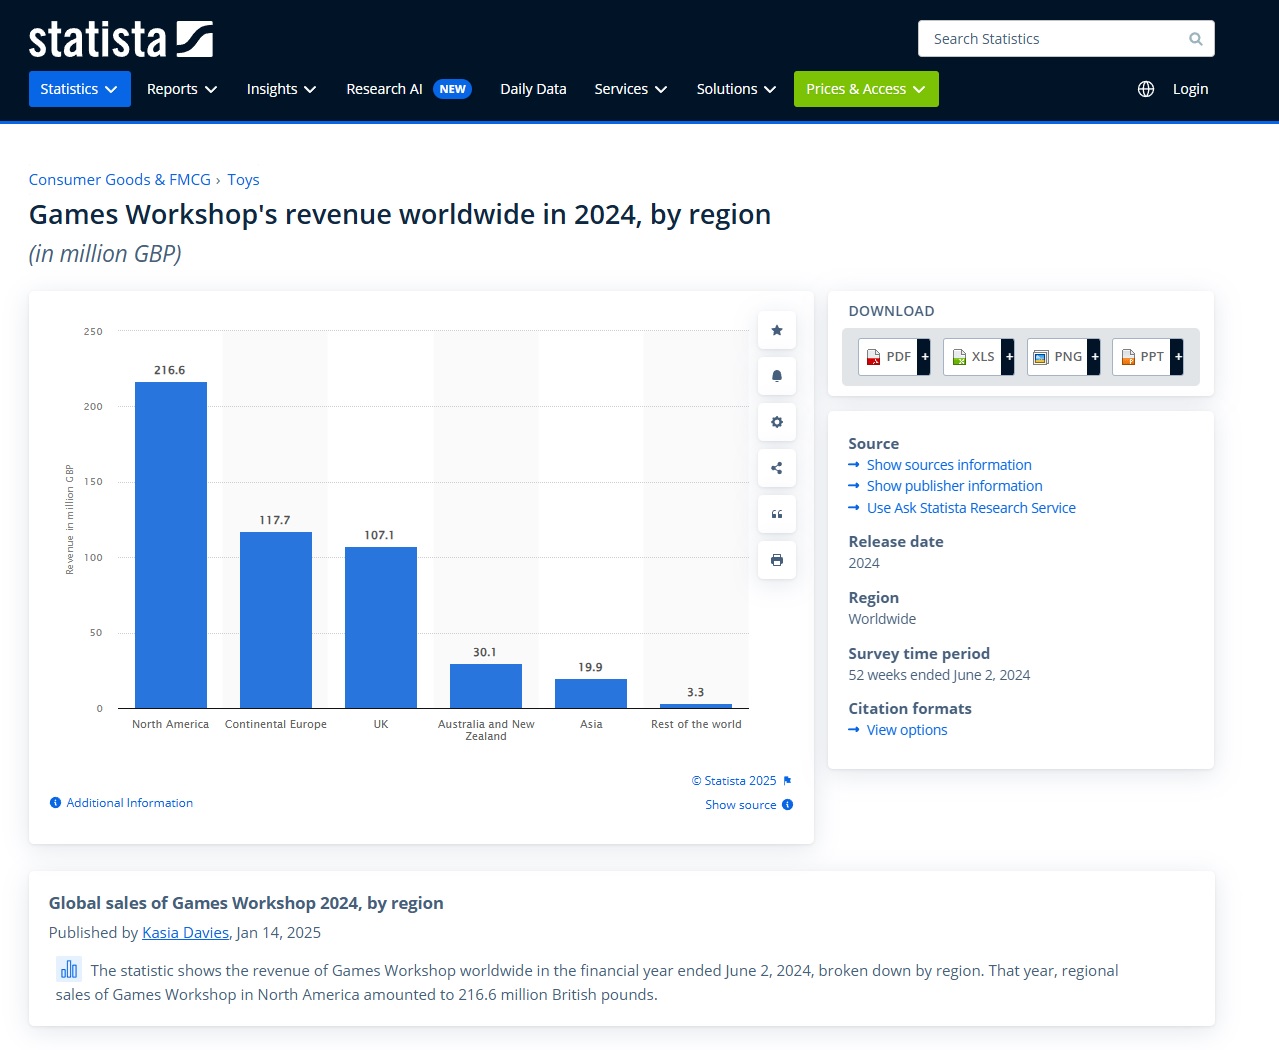1279x1050 pixels.
Task: Open chart settings gear icon
Action: tap(777, 422)
